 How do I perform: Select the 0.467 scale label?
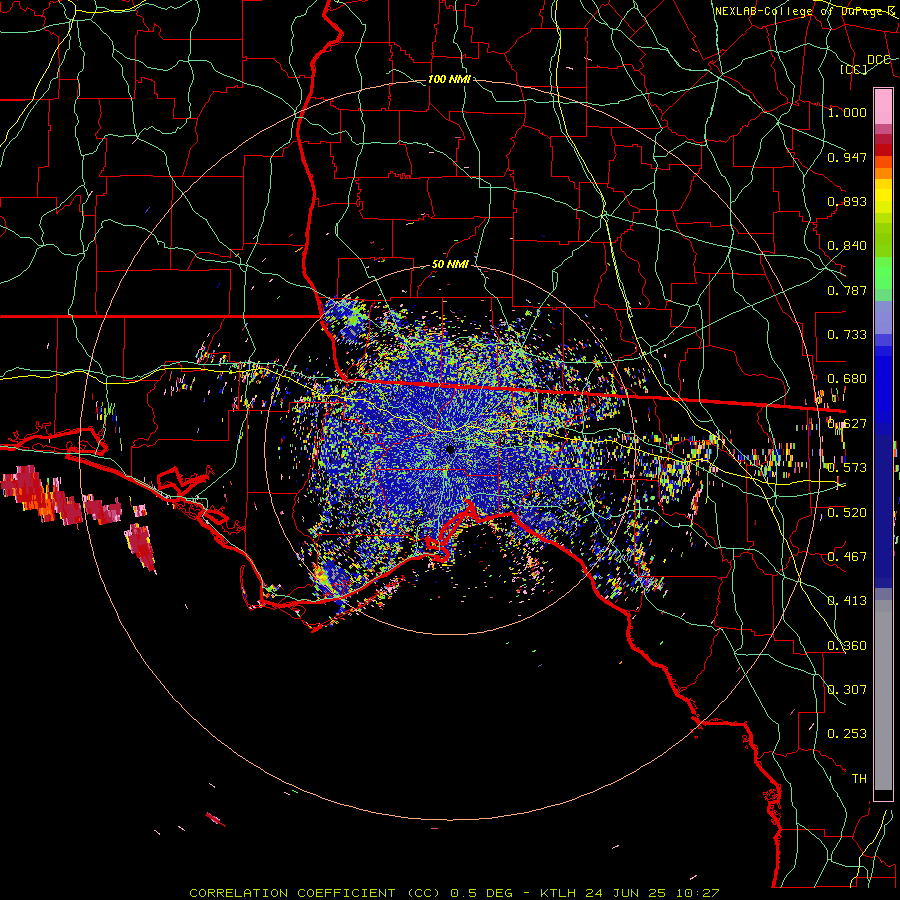point(847,557)
